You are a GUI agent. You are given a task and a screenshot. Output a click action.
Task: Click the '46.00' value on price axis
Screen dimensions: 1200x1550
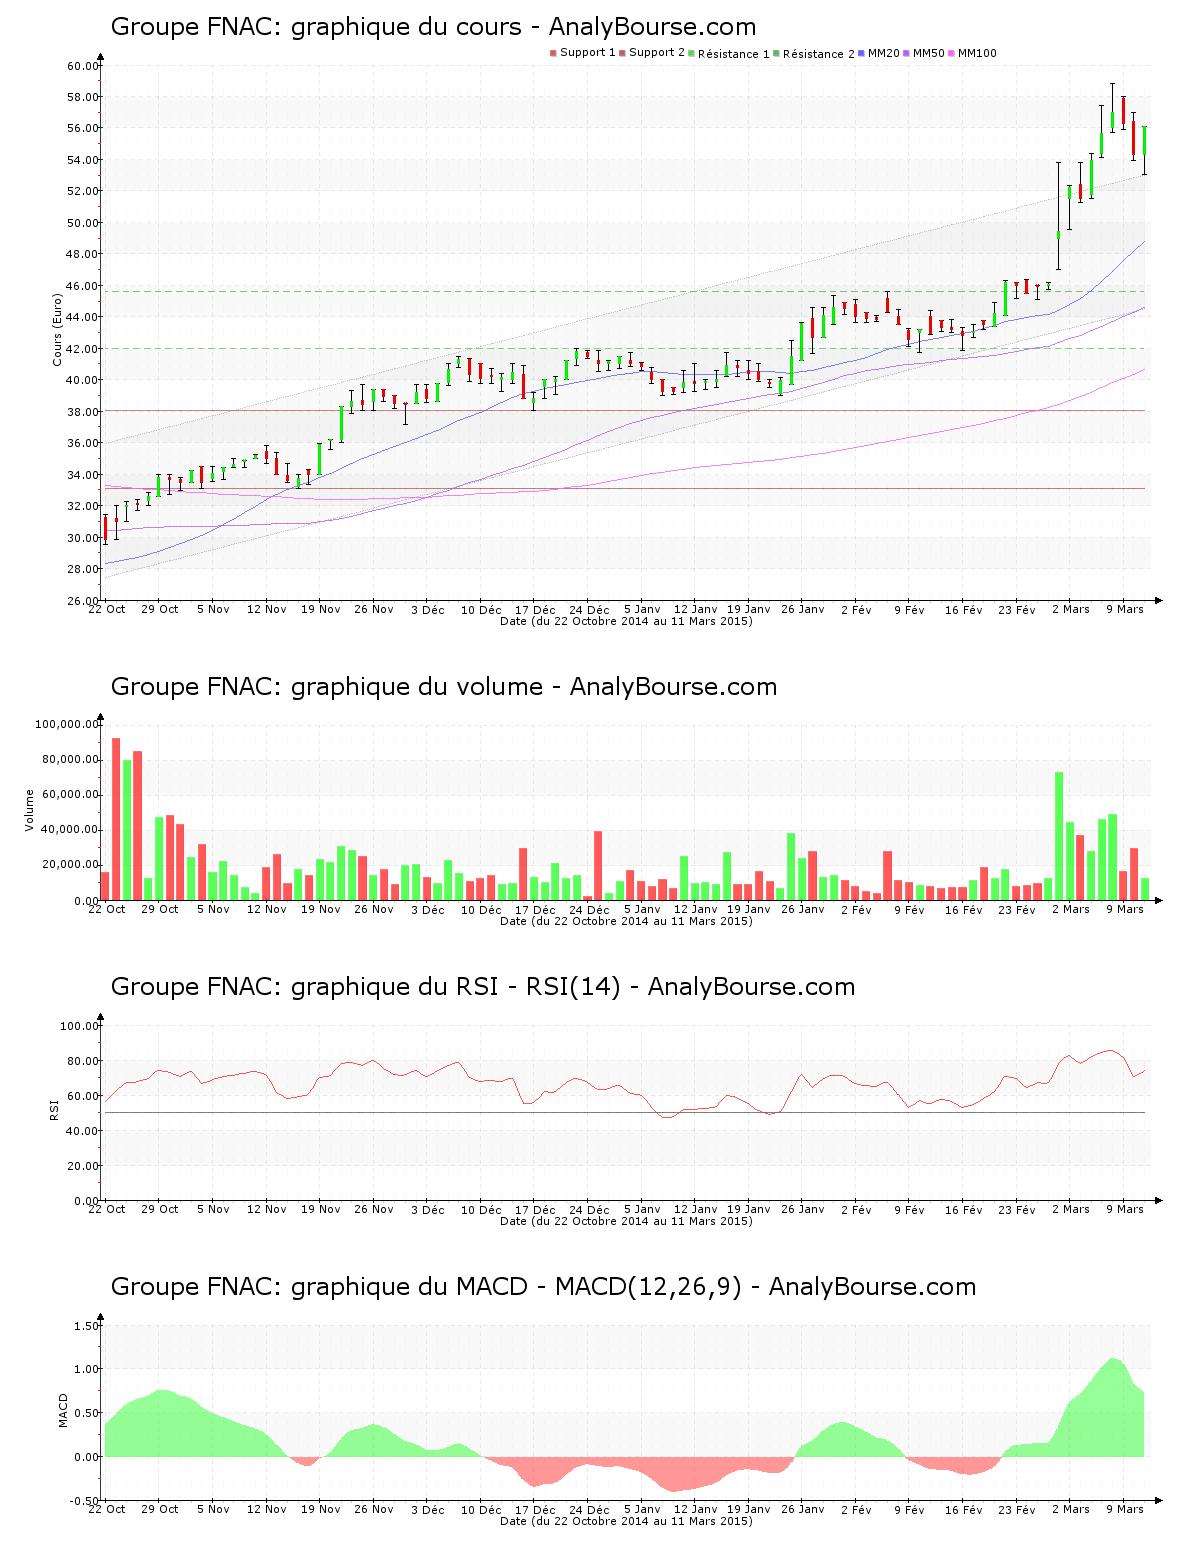point(83,286)
